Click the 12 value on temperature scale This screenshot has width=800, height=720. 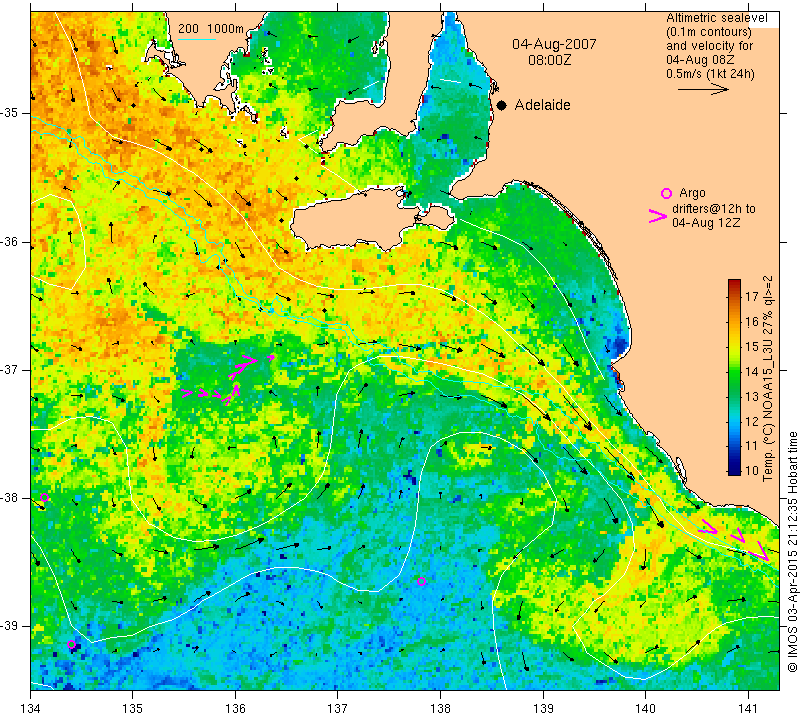pos(752,421)
